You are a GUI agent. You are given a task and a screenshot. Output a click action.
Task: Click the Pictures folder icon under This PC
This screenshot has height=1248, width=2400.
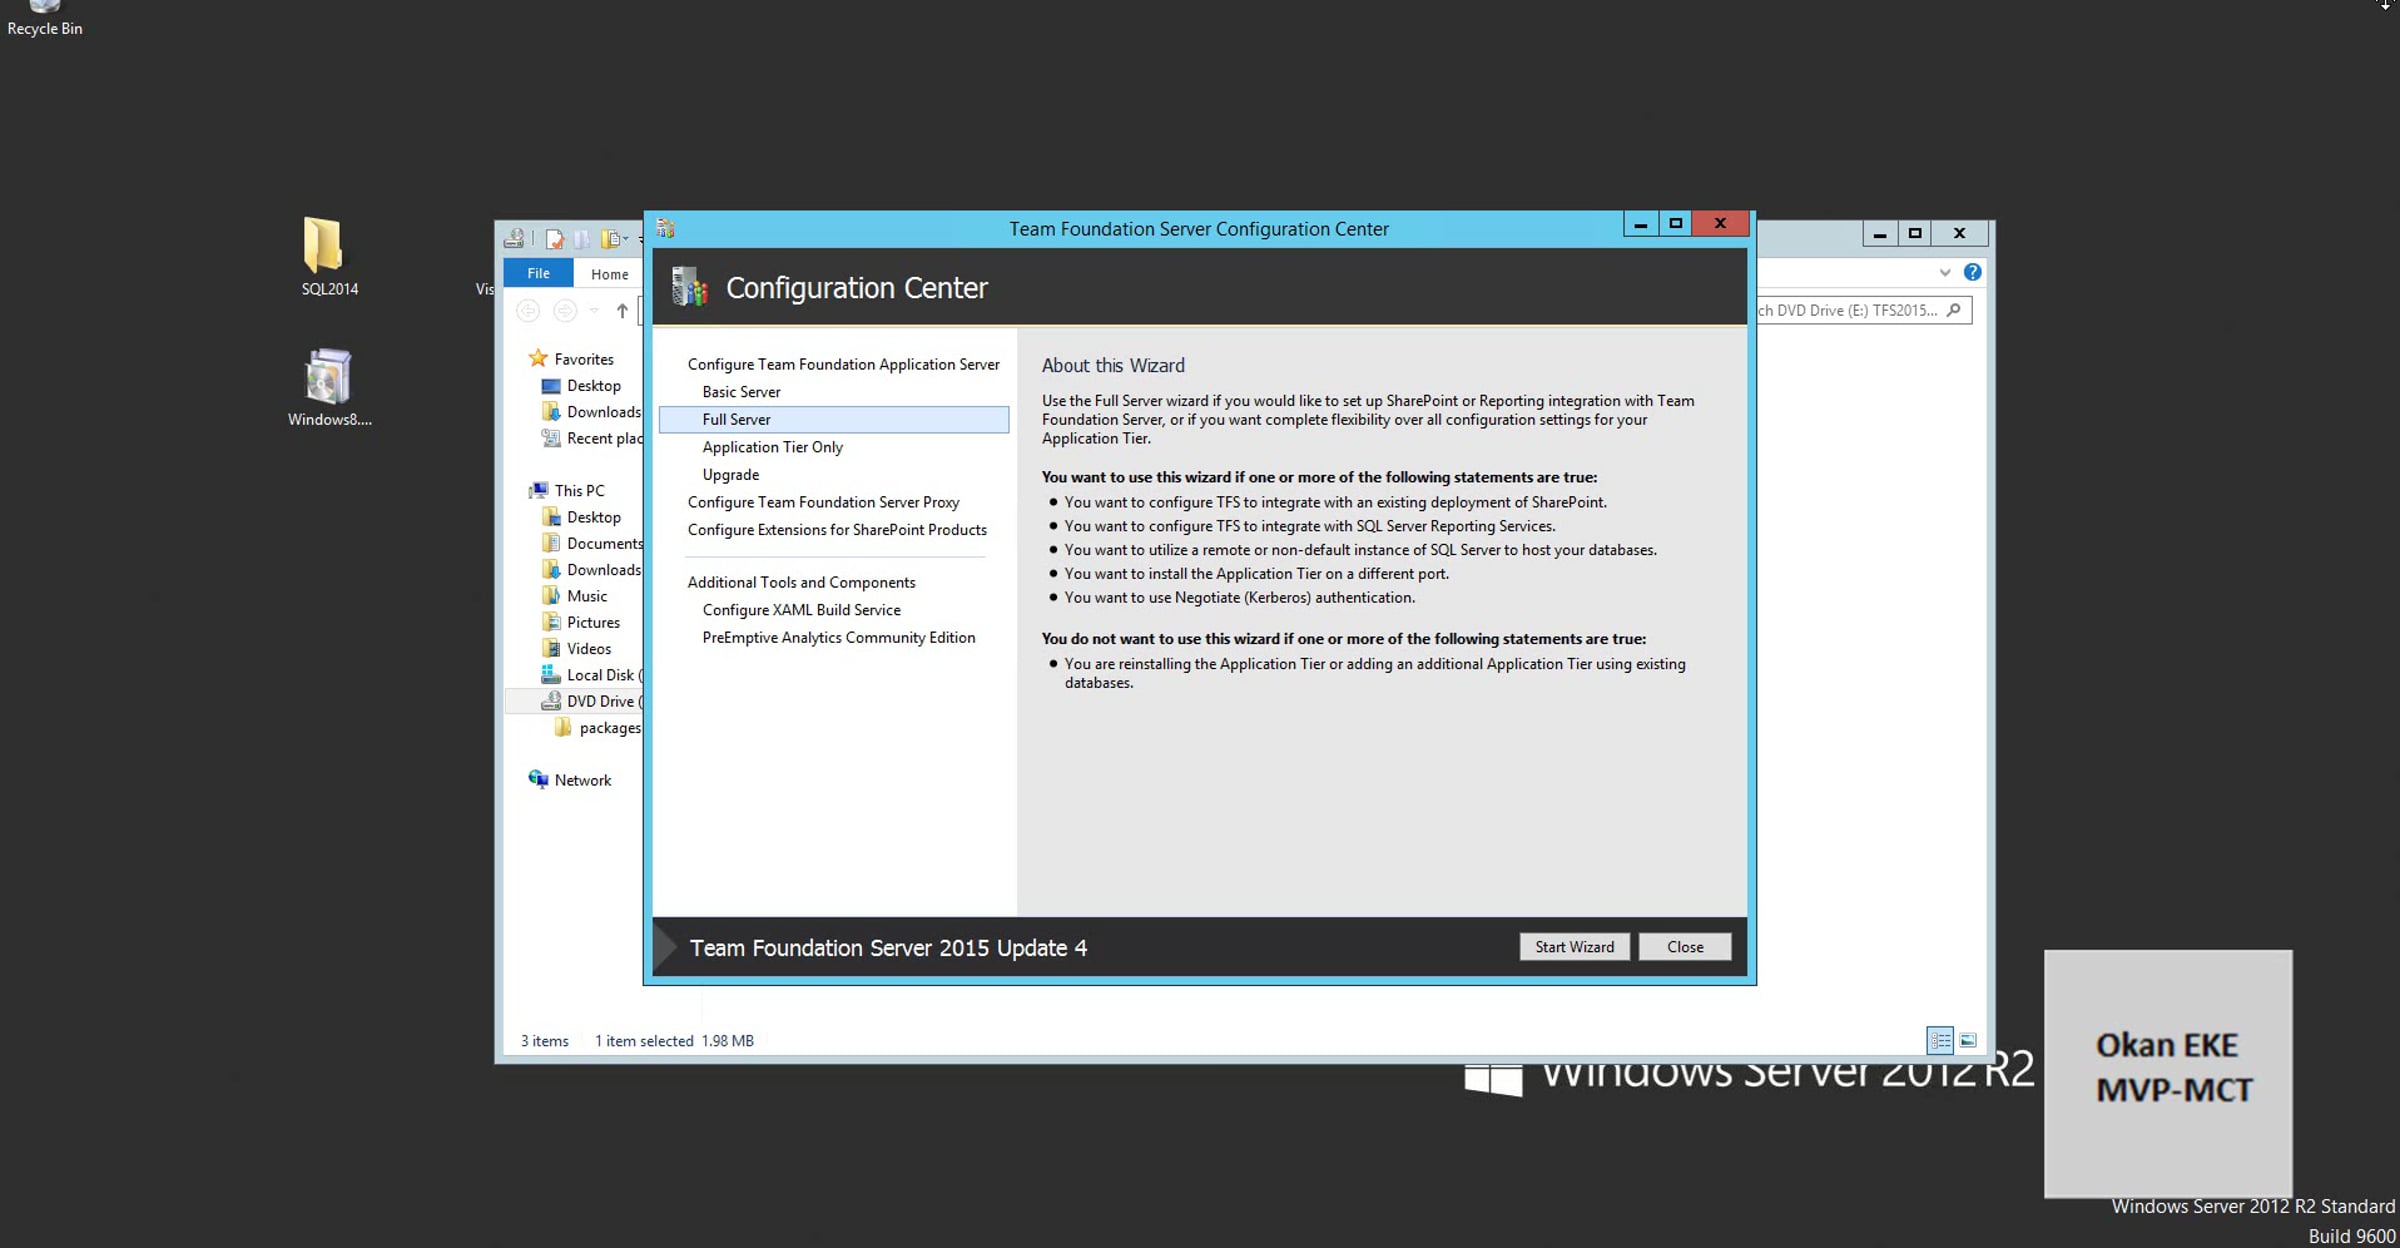tap(550, 622)
